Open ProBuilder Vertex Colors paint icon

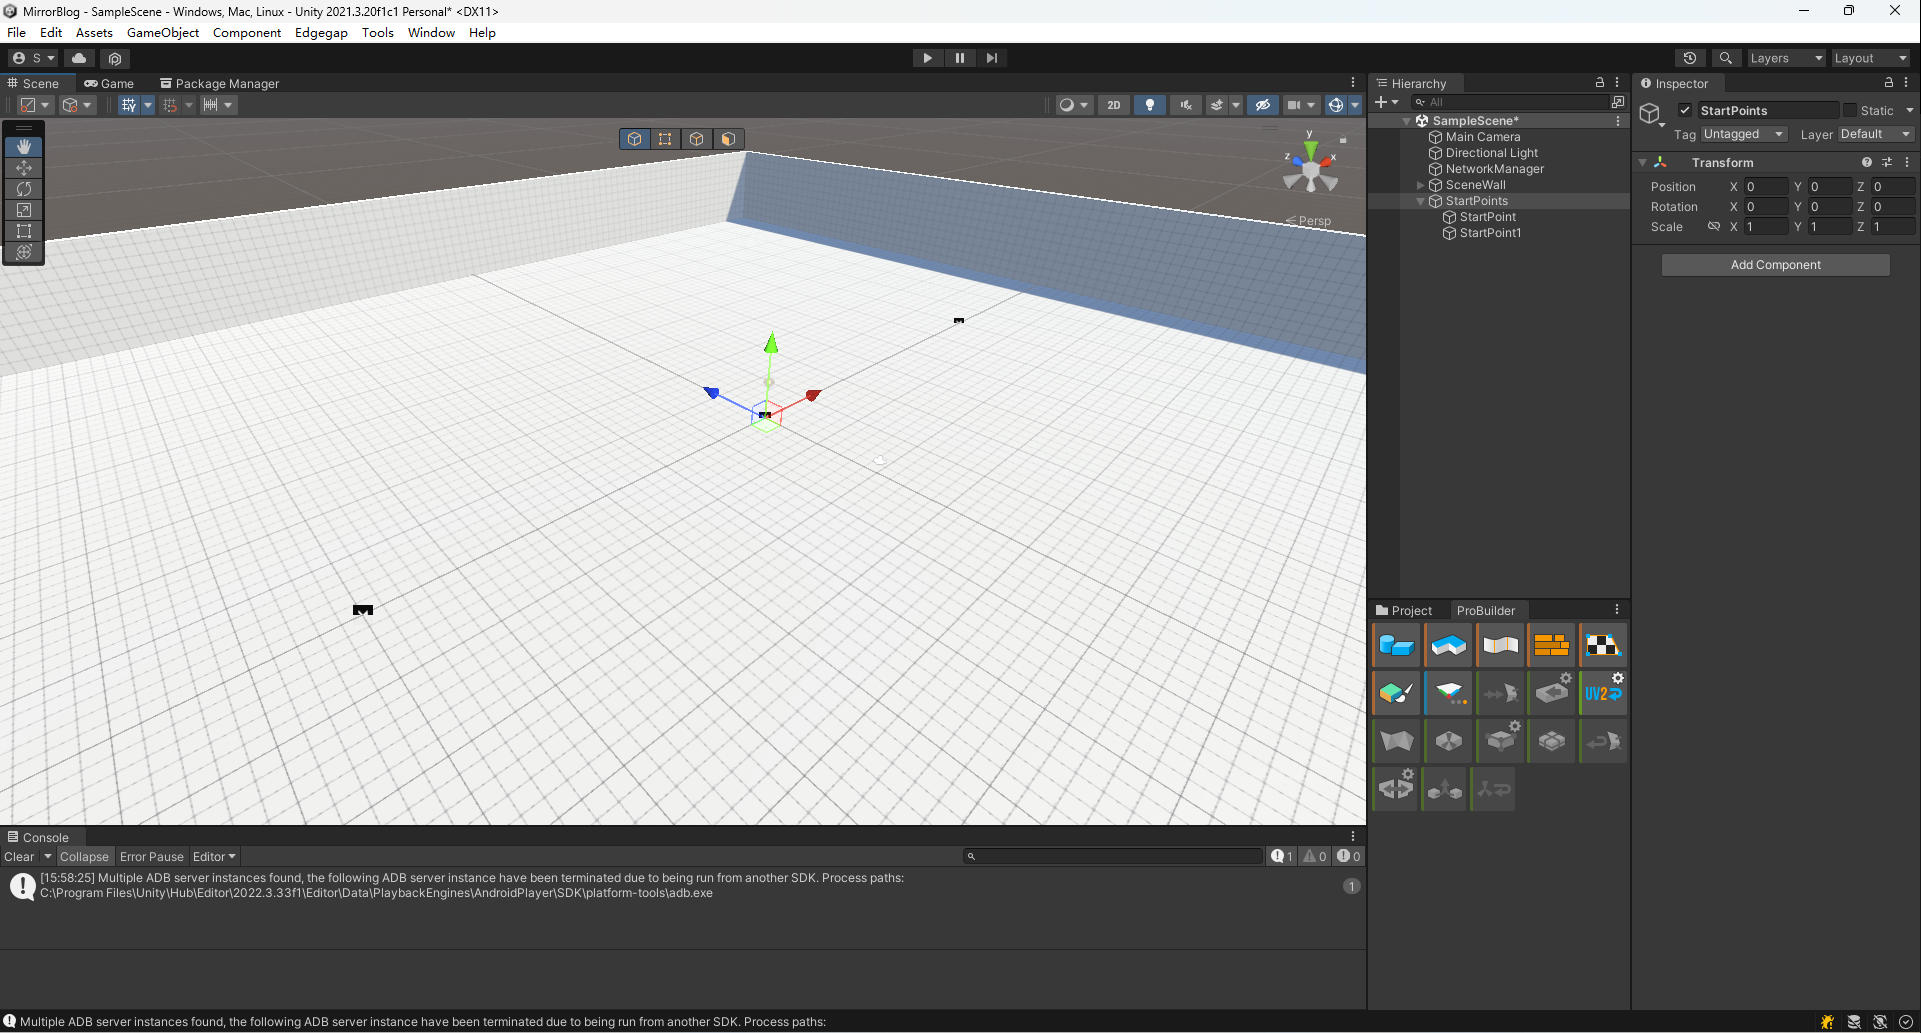point(1396,693)
